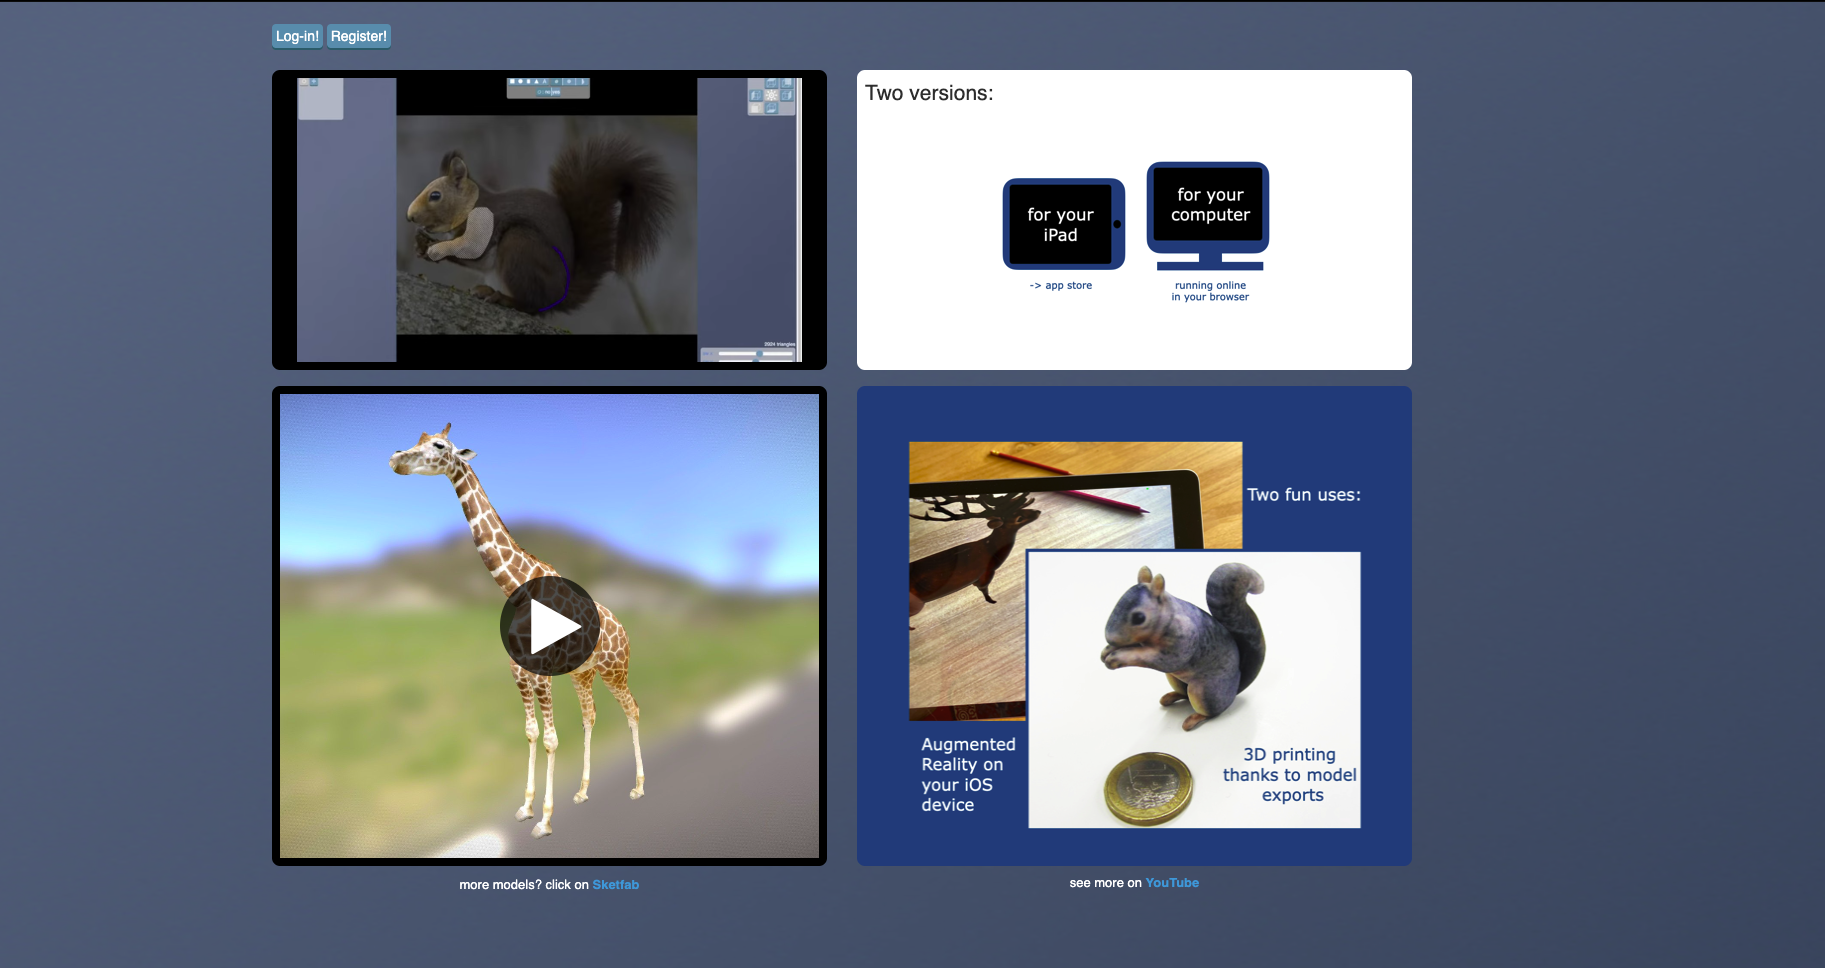The image size is (1825, 968).
Task: Click the '-> app store' caption
Action: (1061, 286)
